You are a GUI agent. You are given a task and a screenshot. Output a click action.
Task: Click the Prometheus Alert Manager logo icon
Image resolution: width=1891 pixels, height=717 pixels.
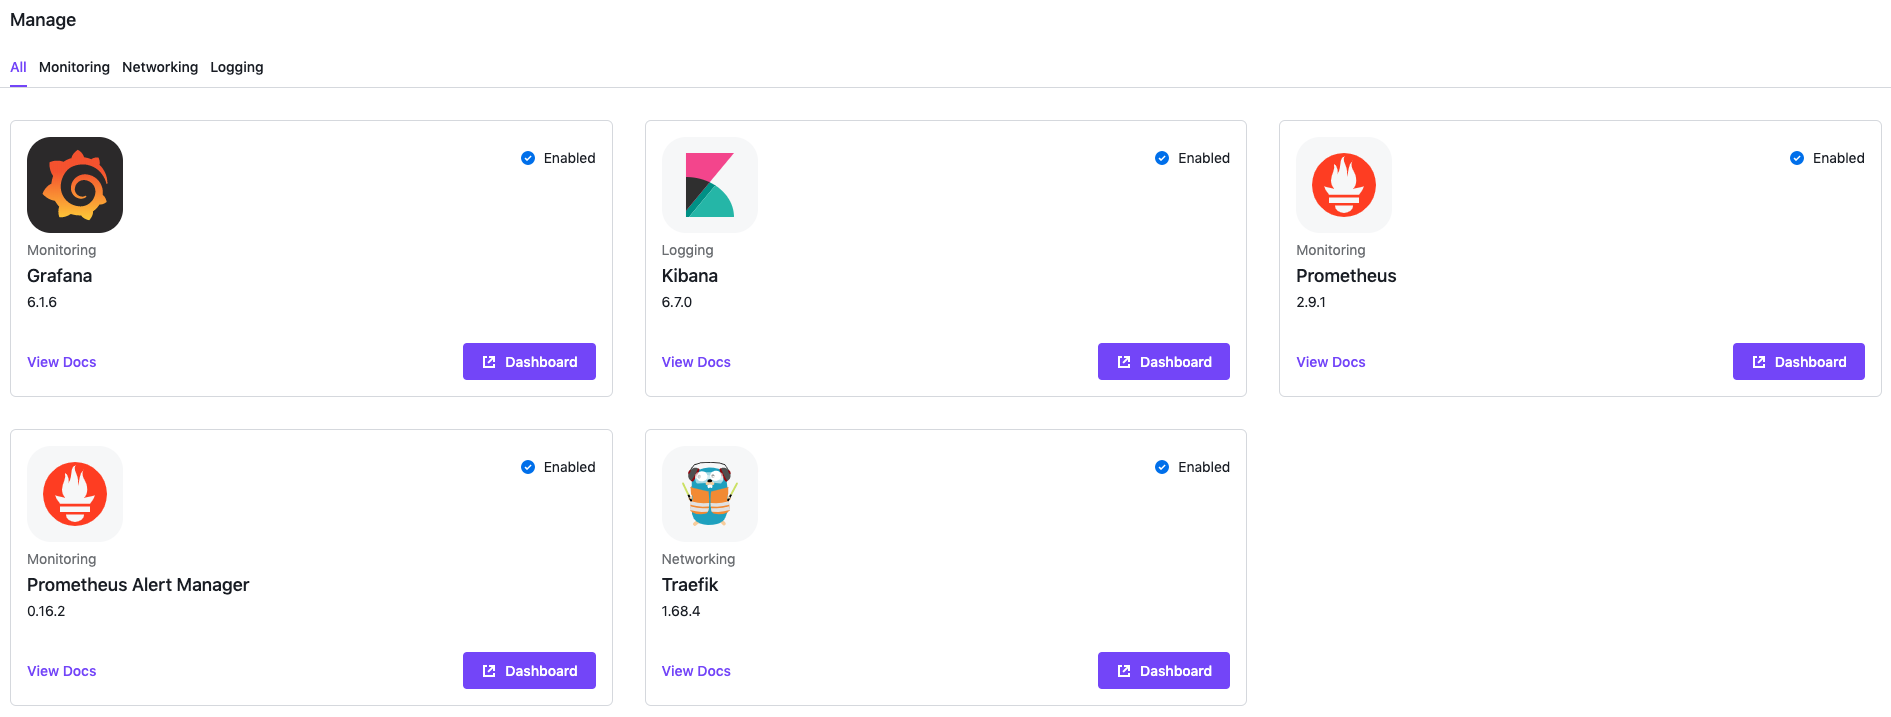coord(75,494)
